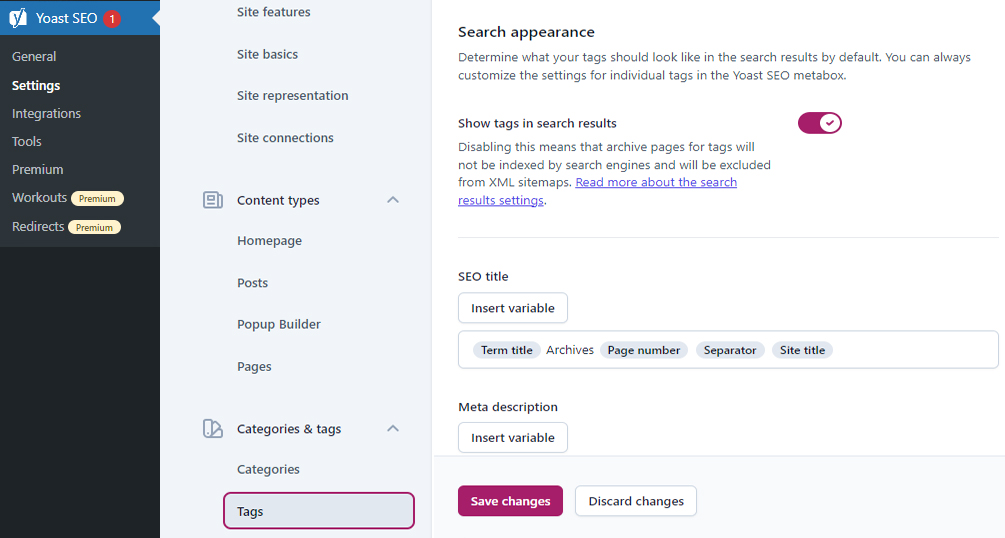Viewport: 1005px width, 538px height.
Task: Click the word Archives in SEO title
Action: (570, 350)
